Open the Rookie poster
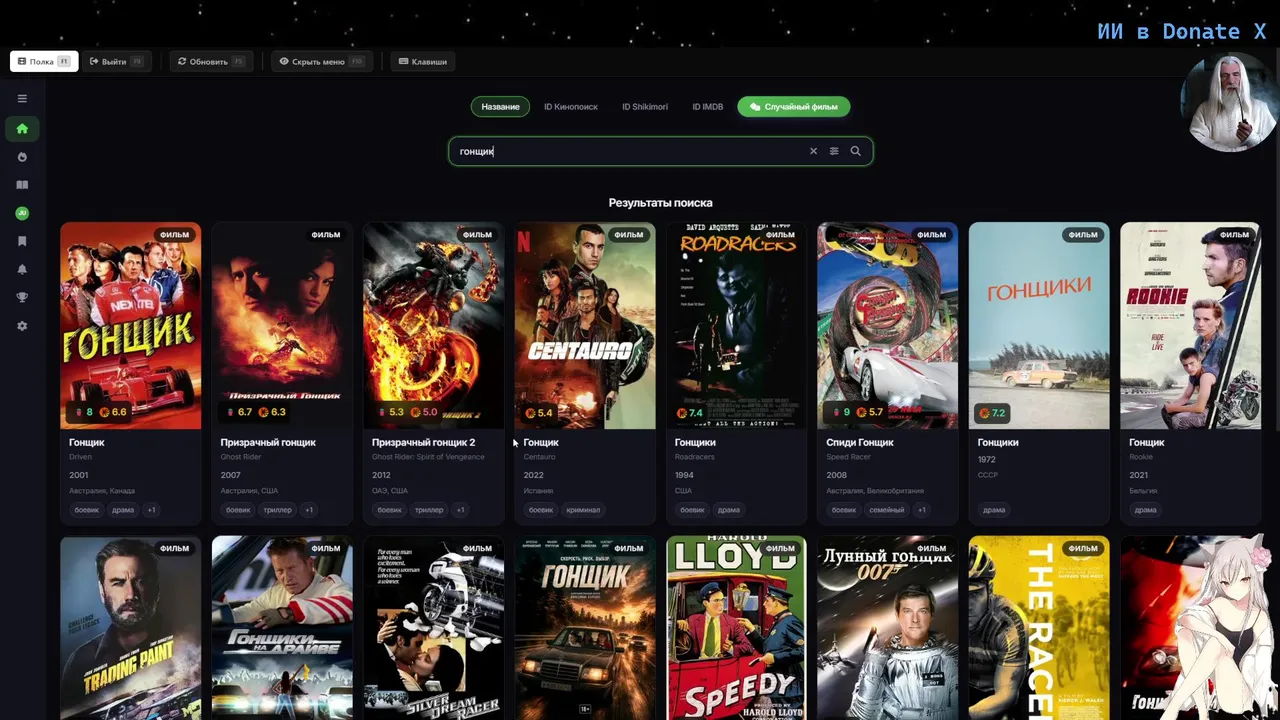The image size is (1280, 720). [x=1191, y=325]
